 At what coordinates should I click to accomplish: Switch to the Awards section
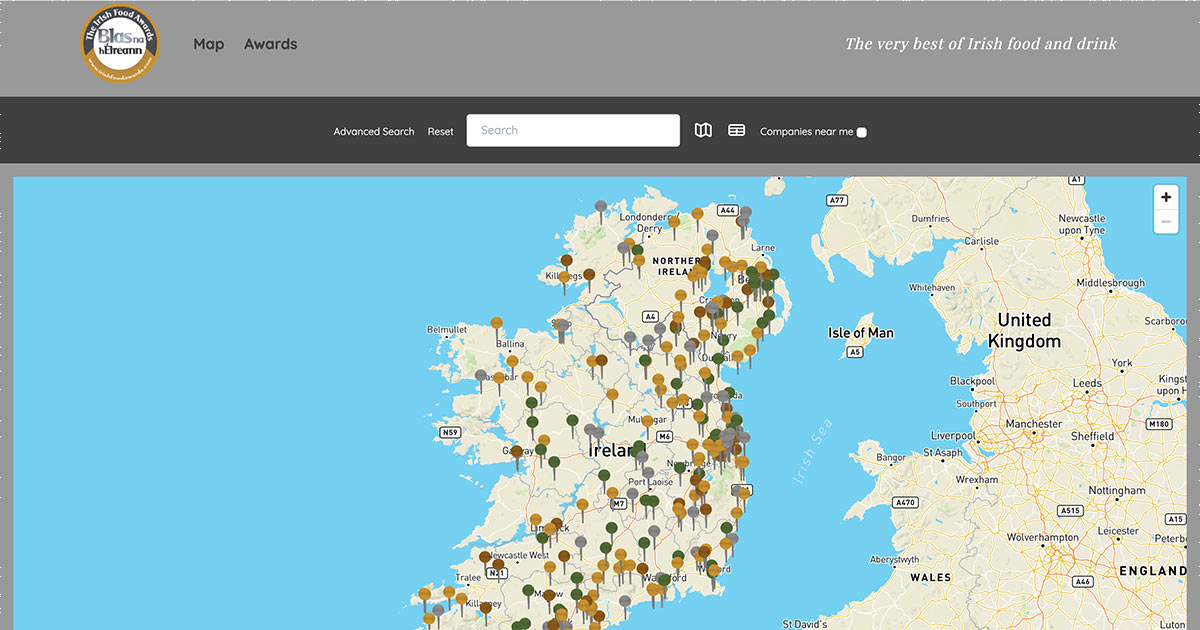coord(270,44)
